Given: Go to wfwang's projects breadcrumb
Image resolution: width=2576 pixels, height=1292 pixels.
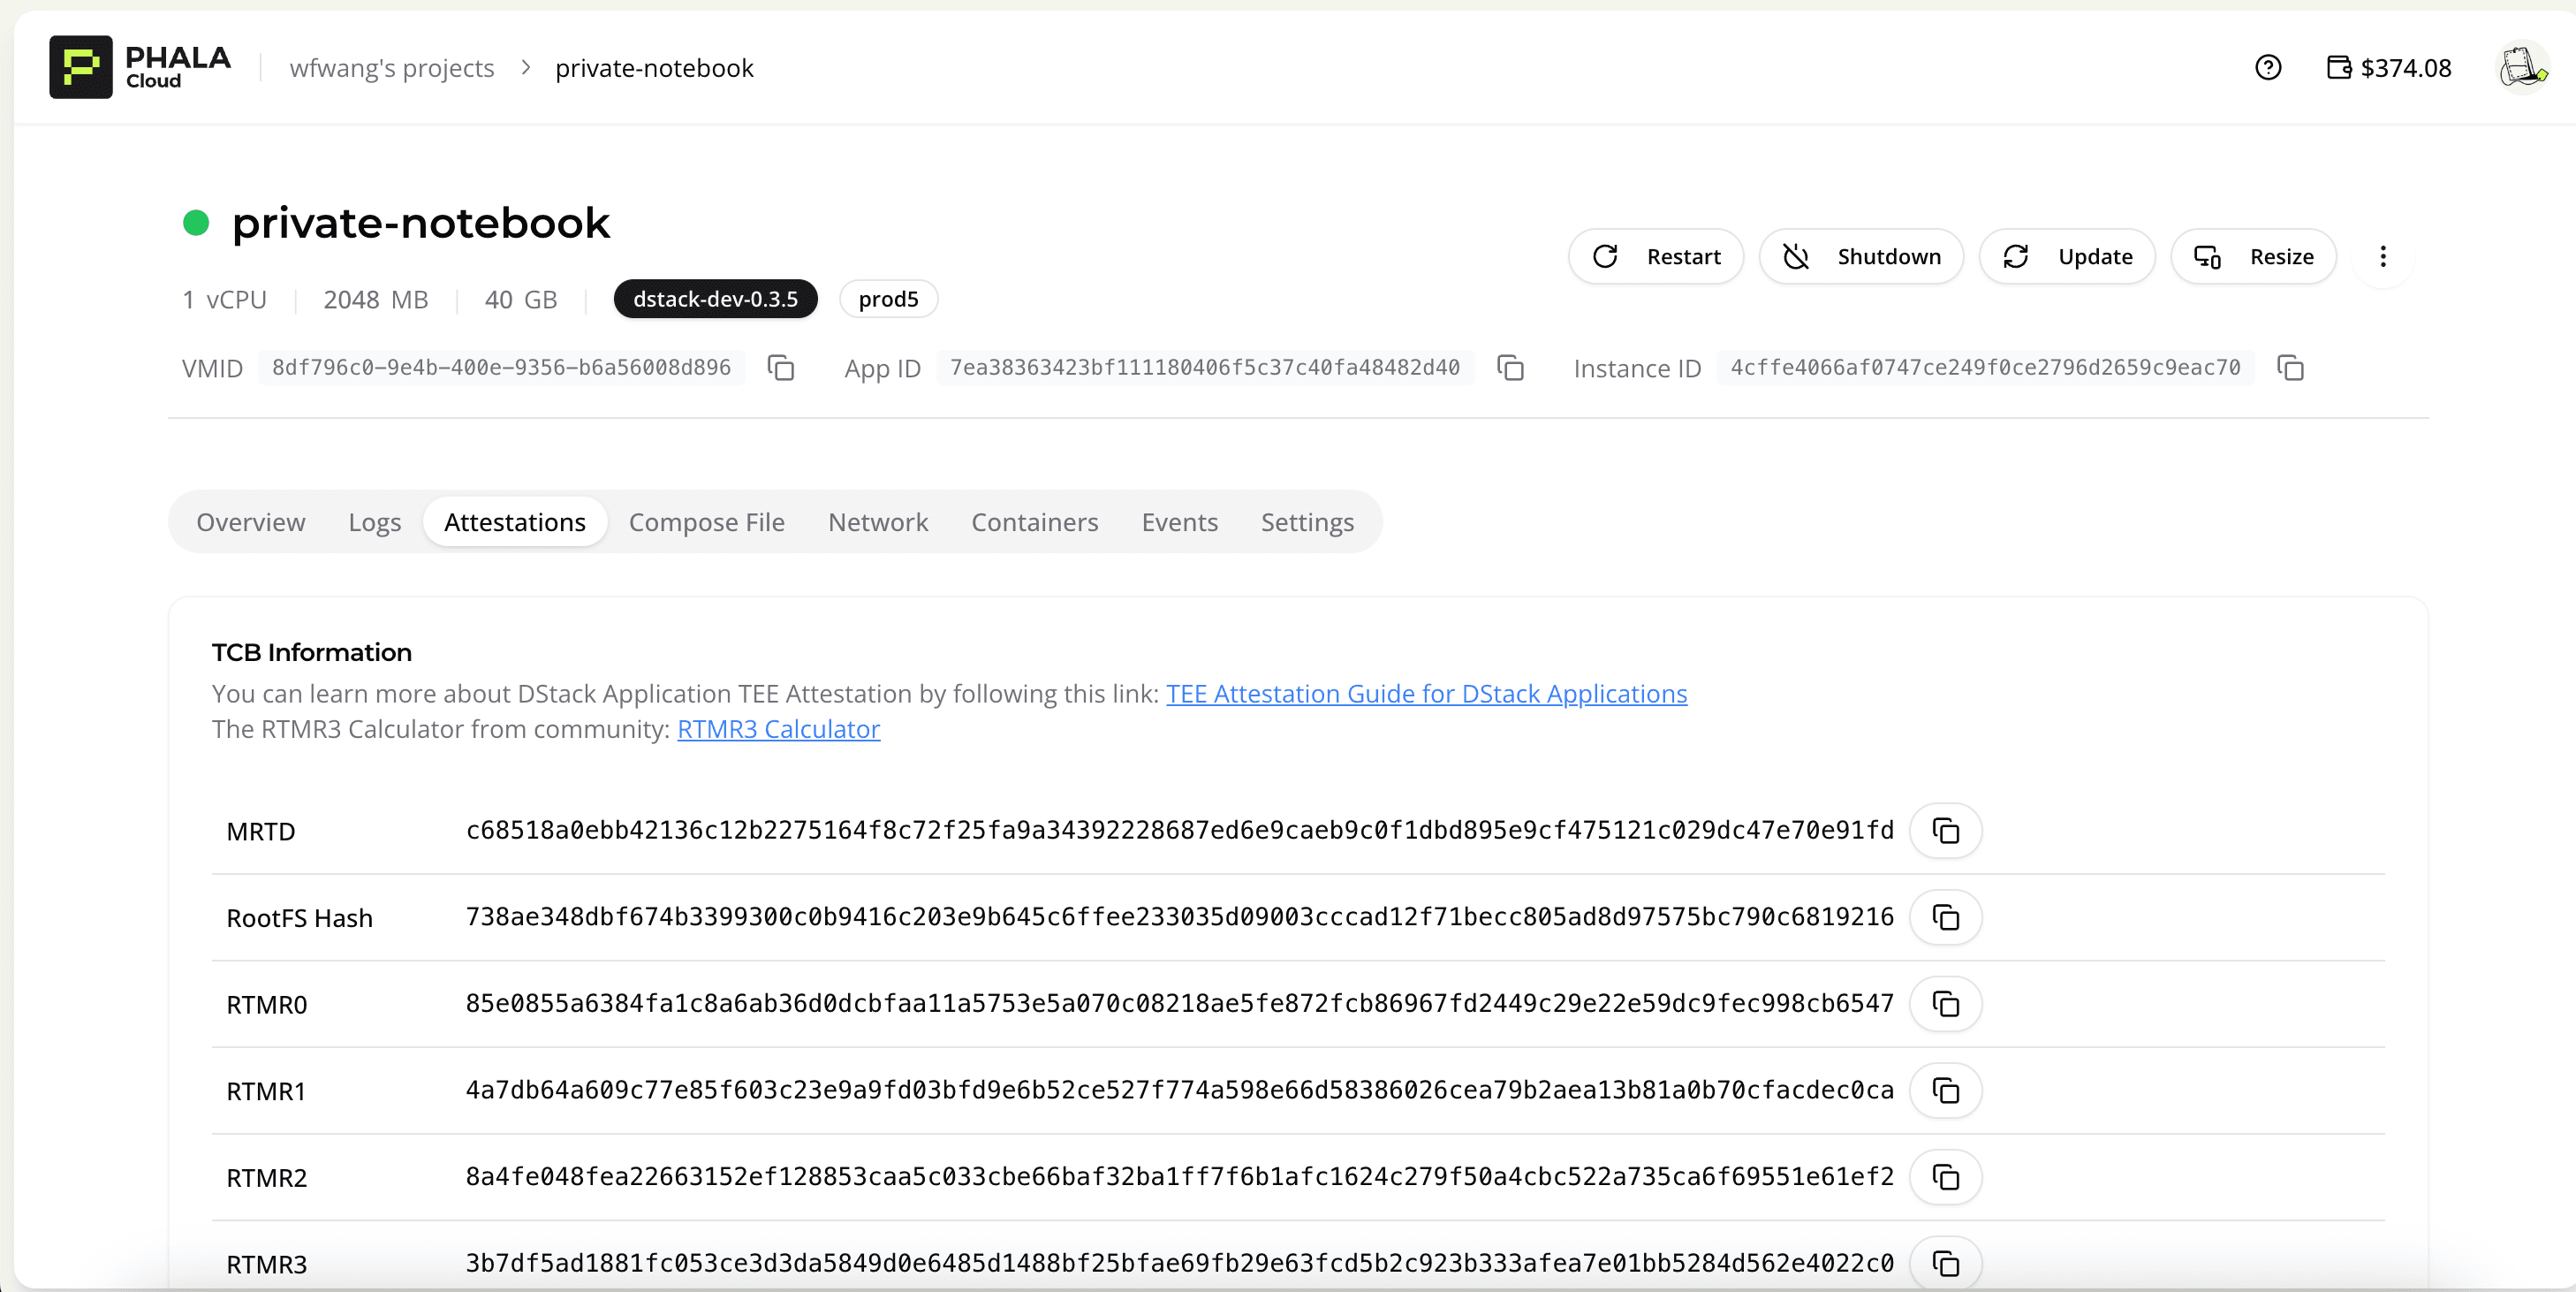Looking at the screenshot, I should tap(392, 68).
